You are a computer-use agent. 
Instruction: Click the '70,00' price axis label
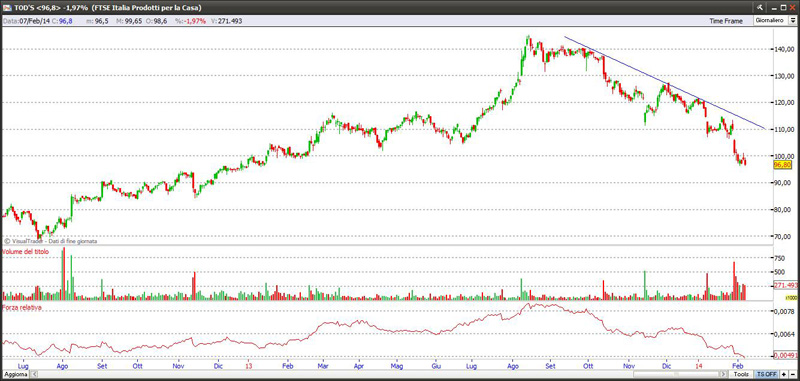point(784,236)
